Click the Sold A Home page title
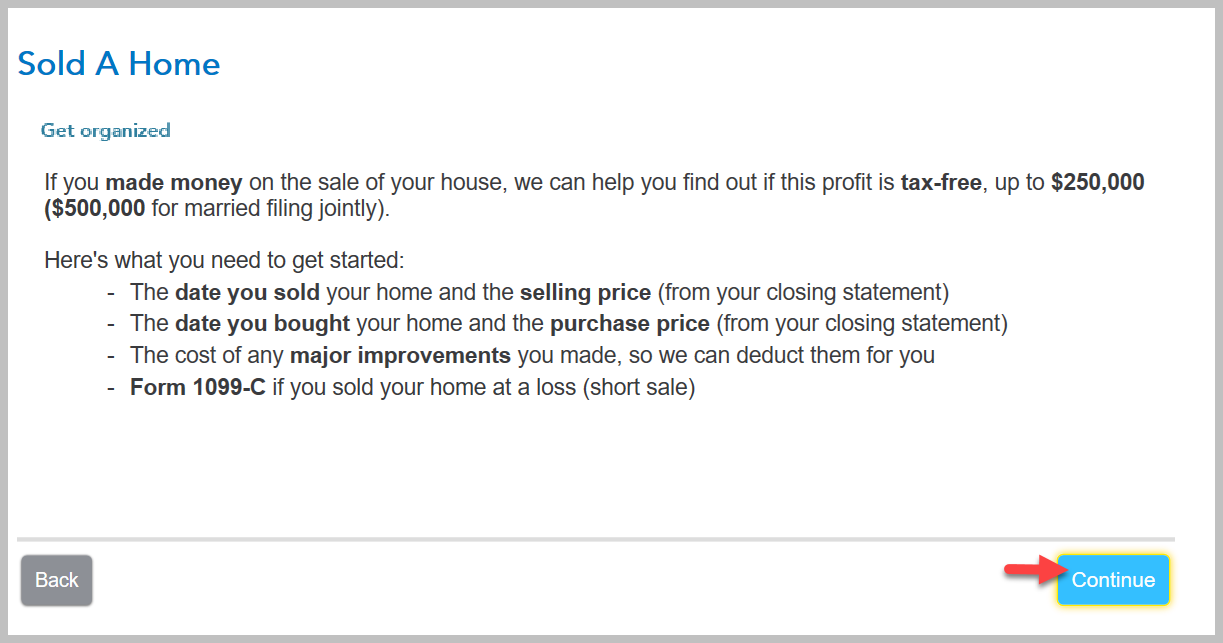Screen dimensions: 1223x643 click(119, 64)
